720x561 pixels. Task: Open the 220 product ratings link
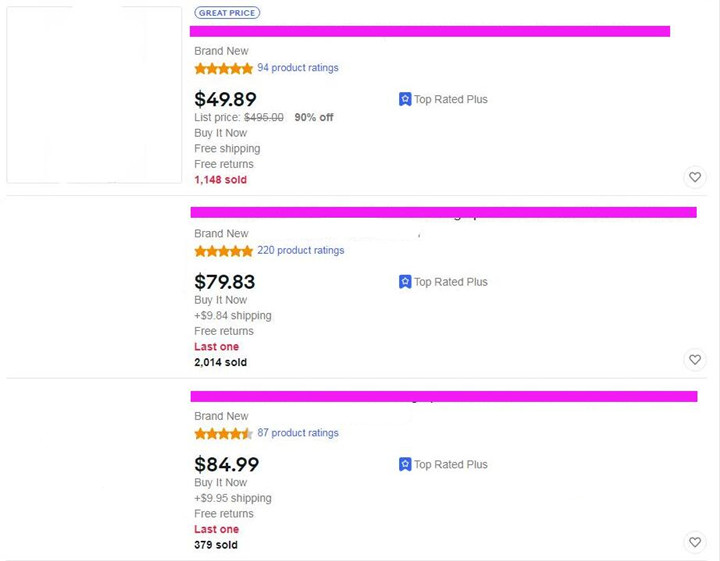300,250
